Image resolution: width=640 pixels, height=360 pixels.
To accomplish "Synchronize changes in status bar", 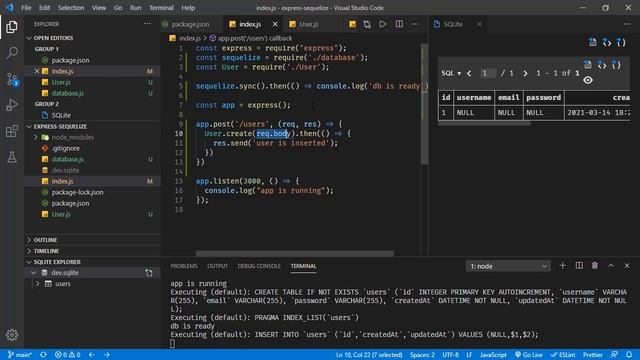I will (43, 355).
